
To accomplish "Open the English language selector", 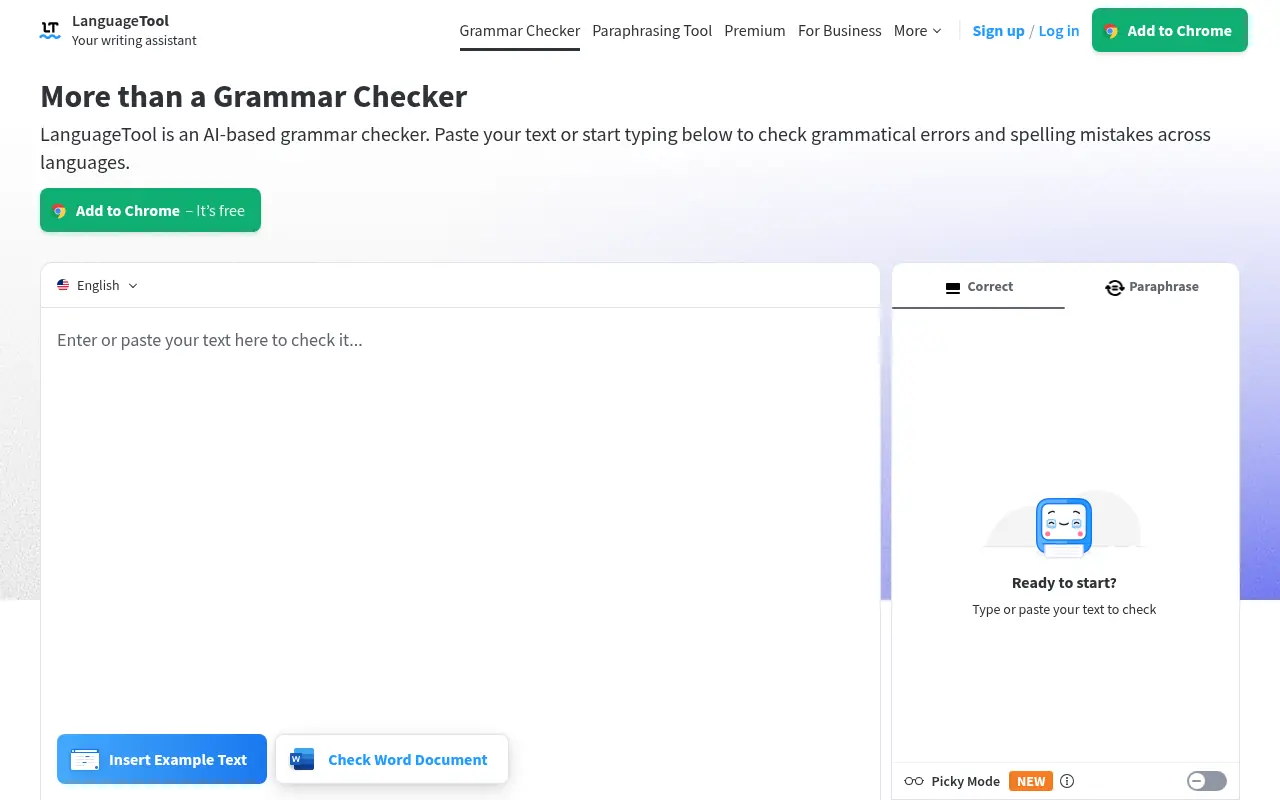I will tap(97, 285).
